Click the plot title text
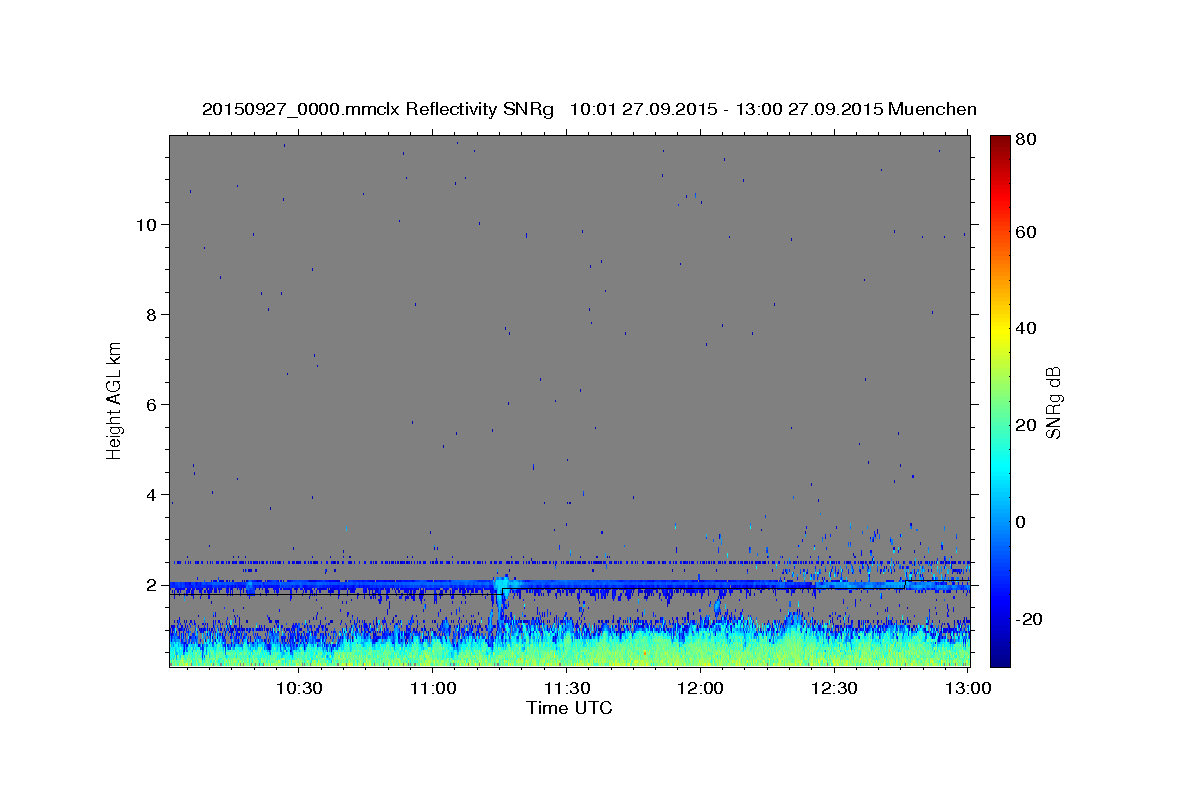 pyautogui.click(x=589, y=109)
